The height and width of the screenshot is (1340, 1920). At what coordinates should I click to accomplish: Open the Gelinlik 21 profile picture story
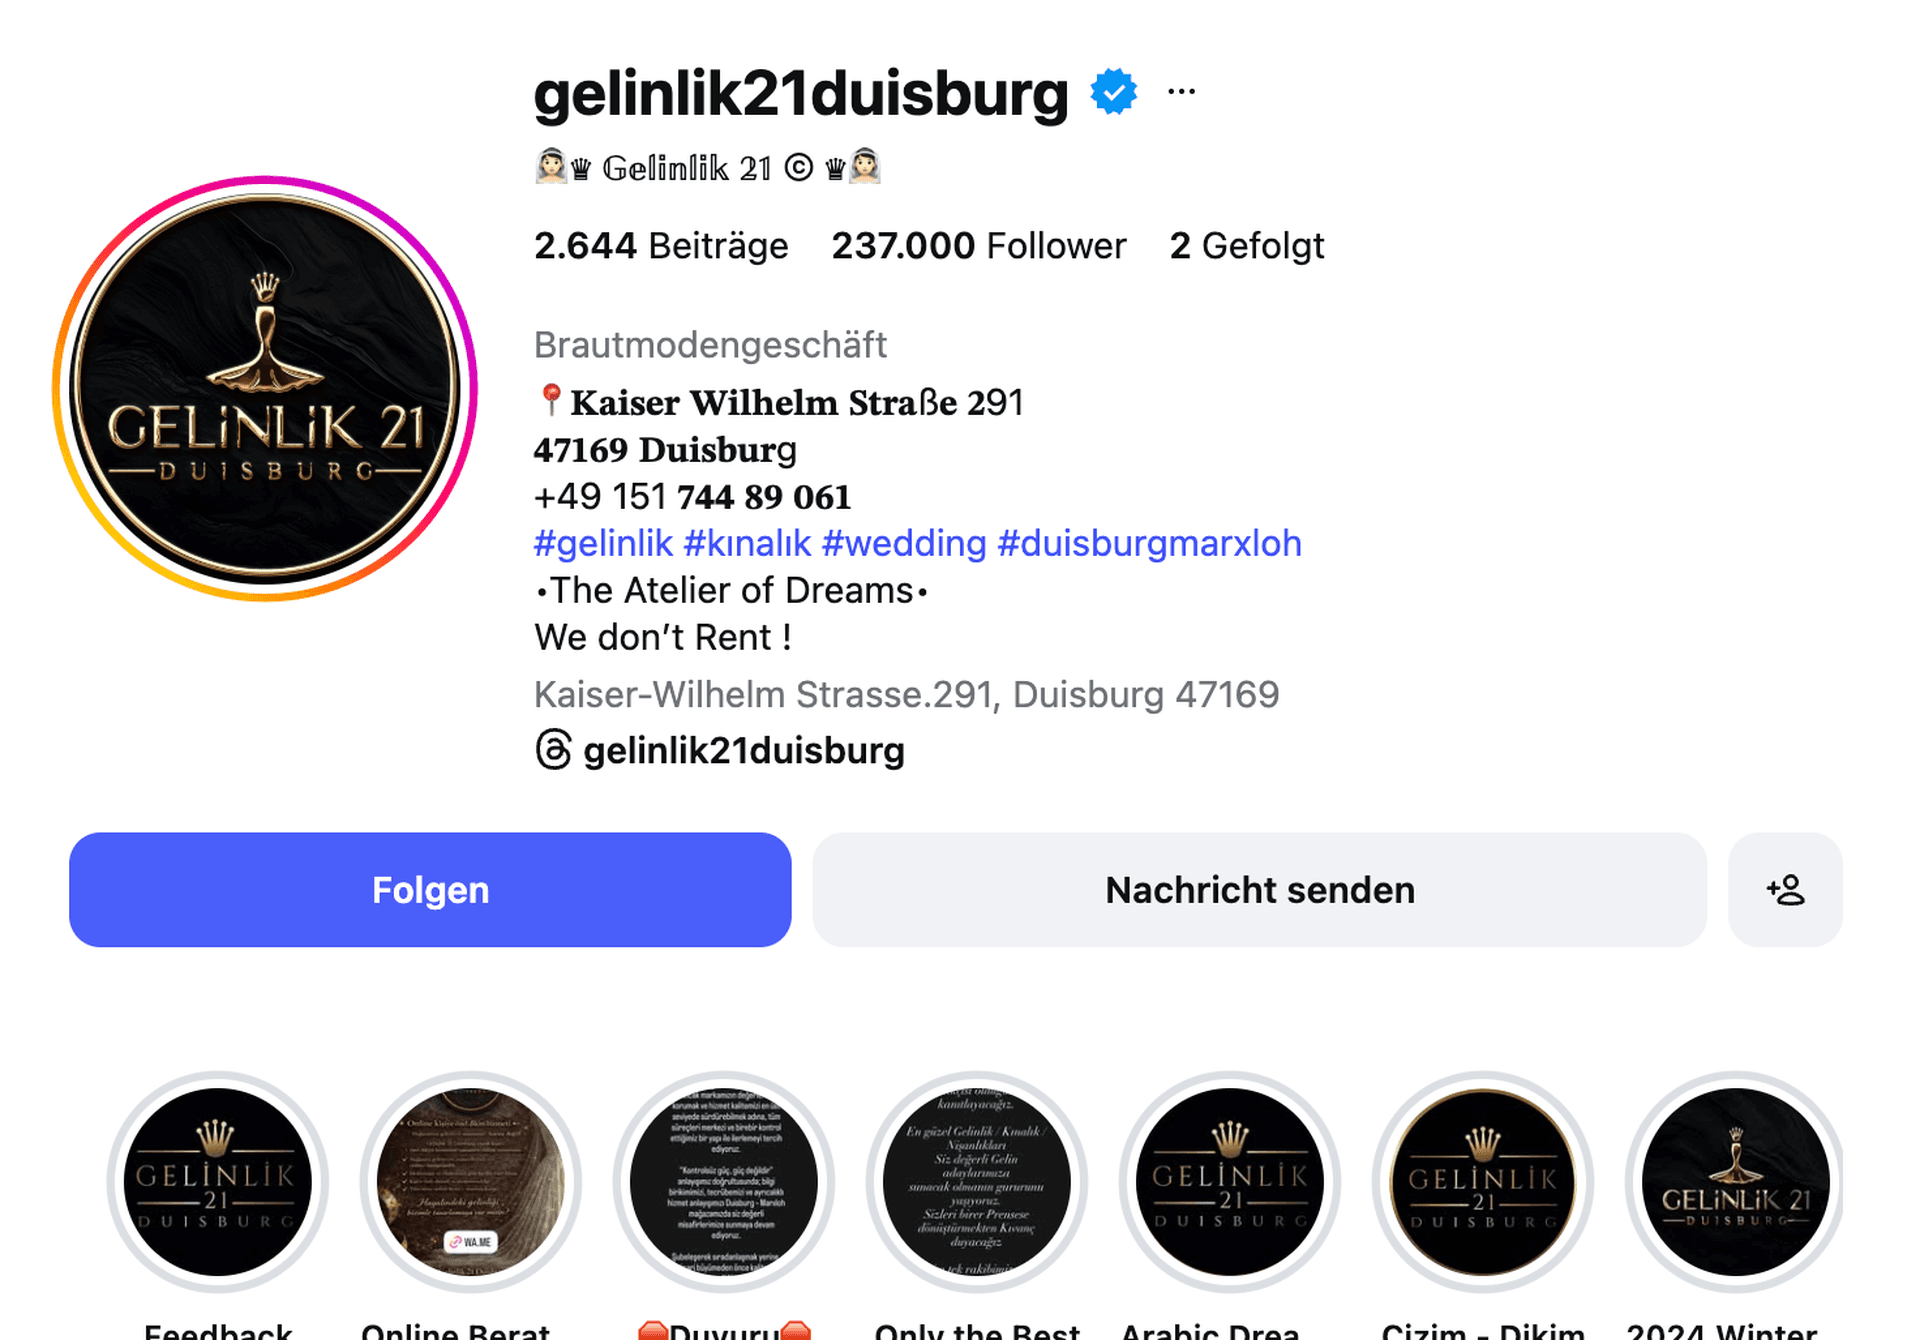265,389
